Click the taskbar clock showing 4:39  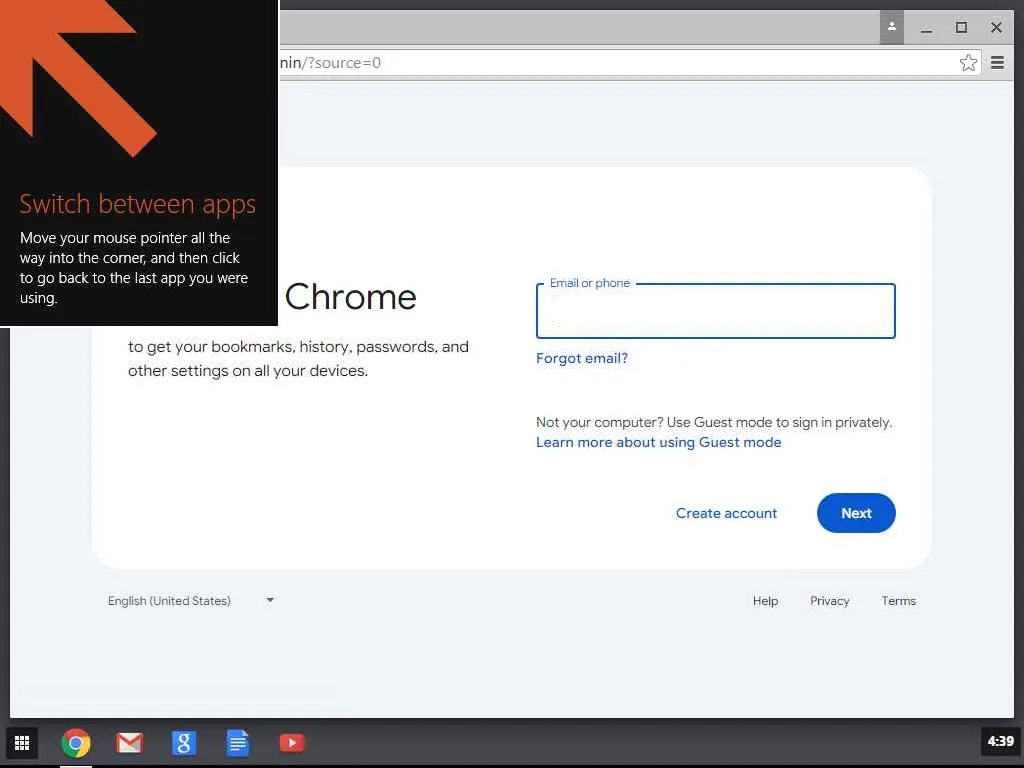pyautogui.click(x=1000, y=741)
